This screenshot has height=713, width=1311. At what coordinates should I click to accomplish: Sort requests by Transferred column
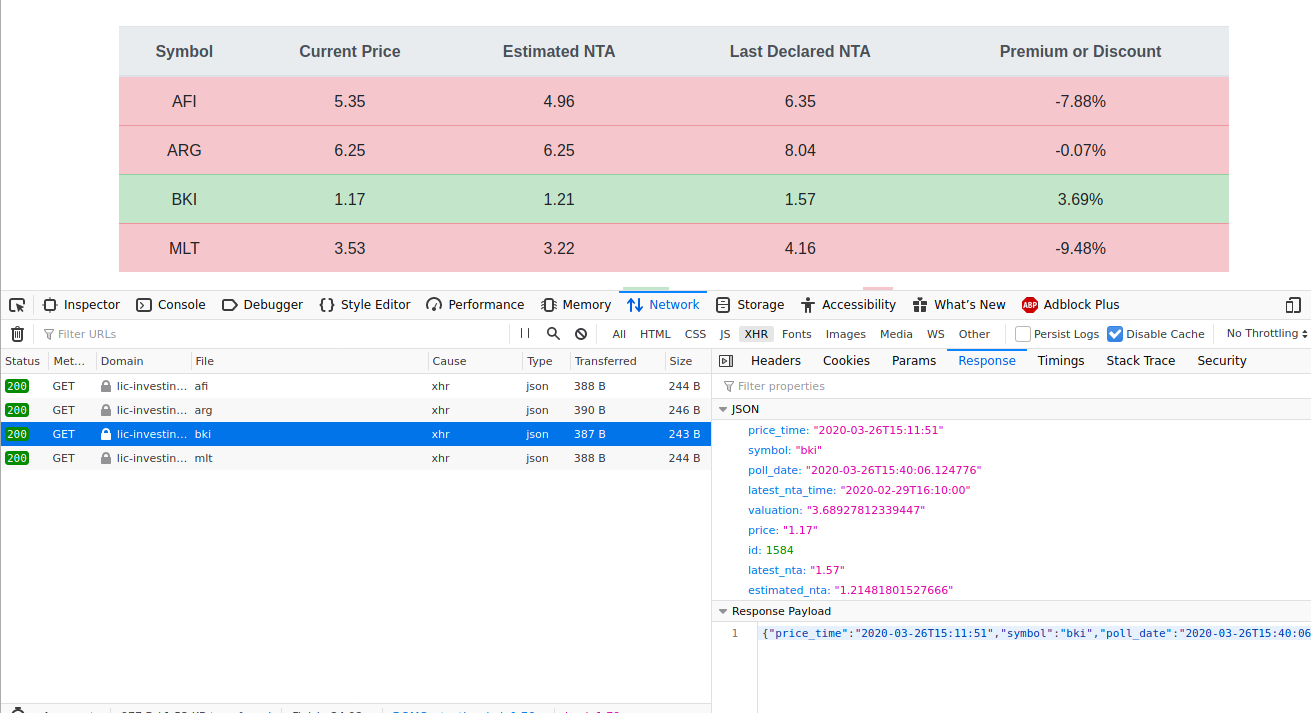pyautogui.click(x=605, y=361)
